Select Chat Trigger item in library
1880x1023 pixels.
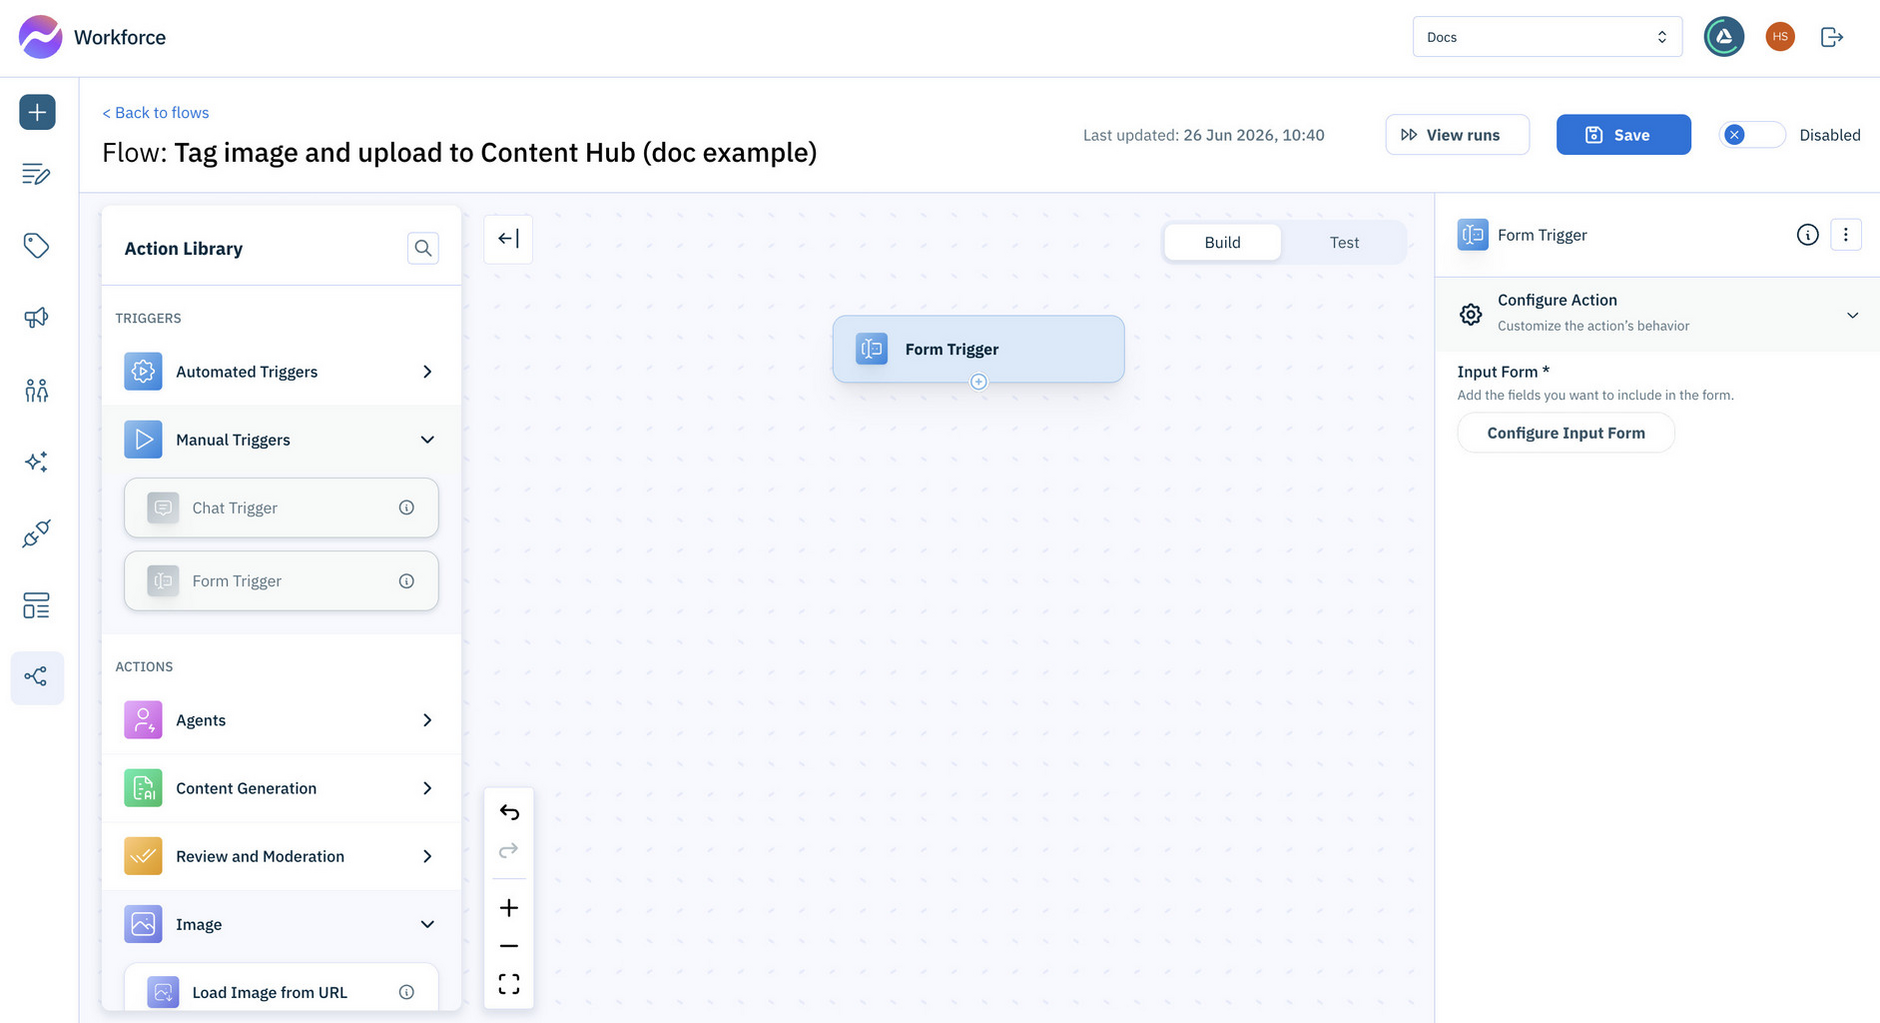pyautogui.click(x=281, y=508)
